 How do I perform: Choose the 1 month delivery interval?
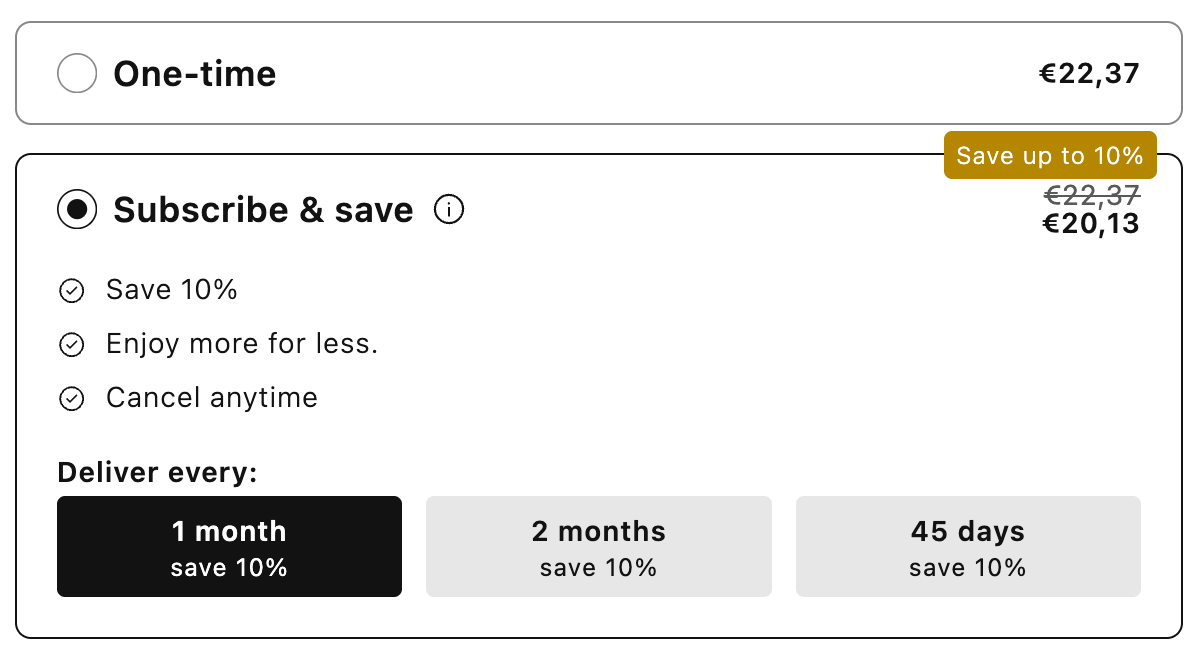229,546
